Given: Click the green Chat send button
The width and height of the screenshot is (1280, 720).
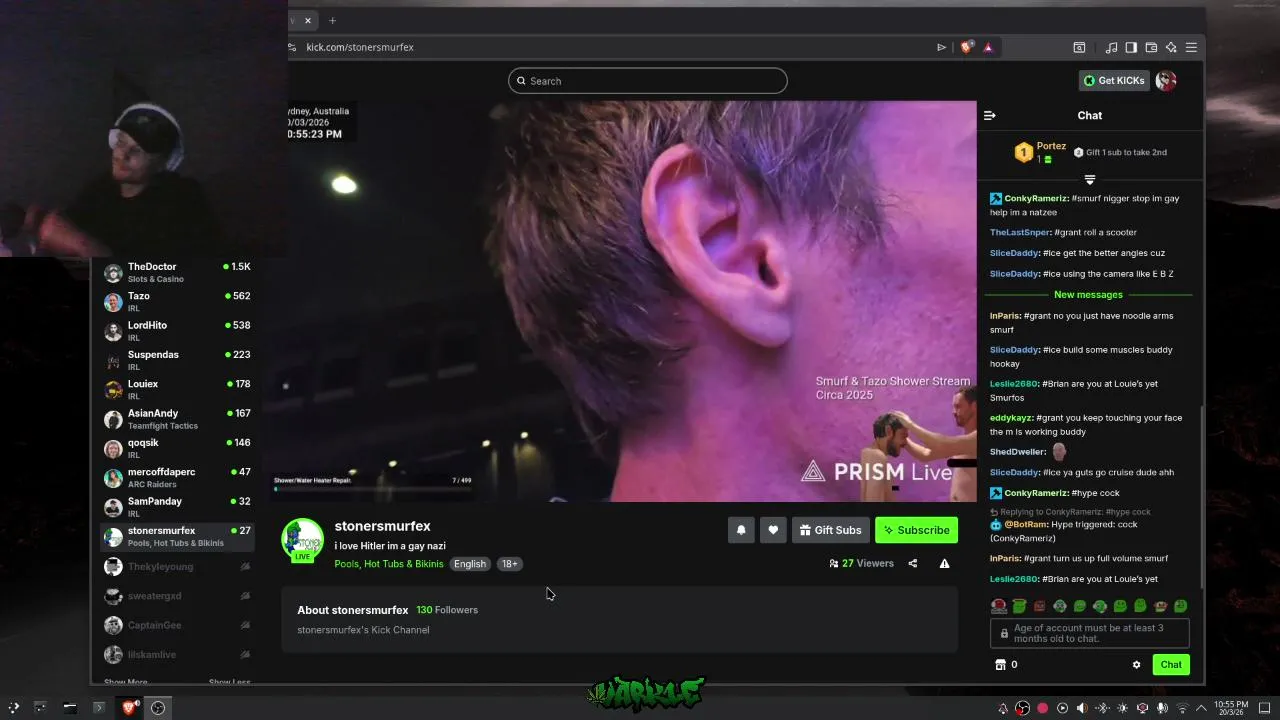Looking at the screenshot, I should 1171,665.
